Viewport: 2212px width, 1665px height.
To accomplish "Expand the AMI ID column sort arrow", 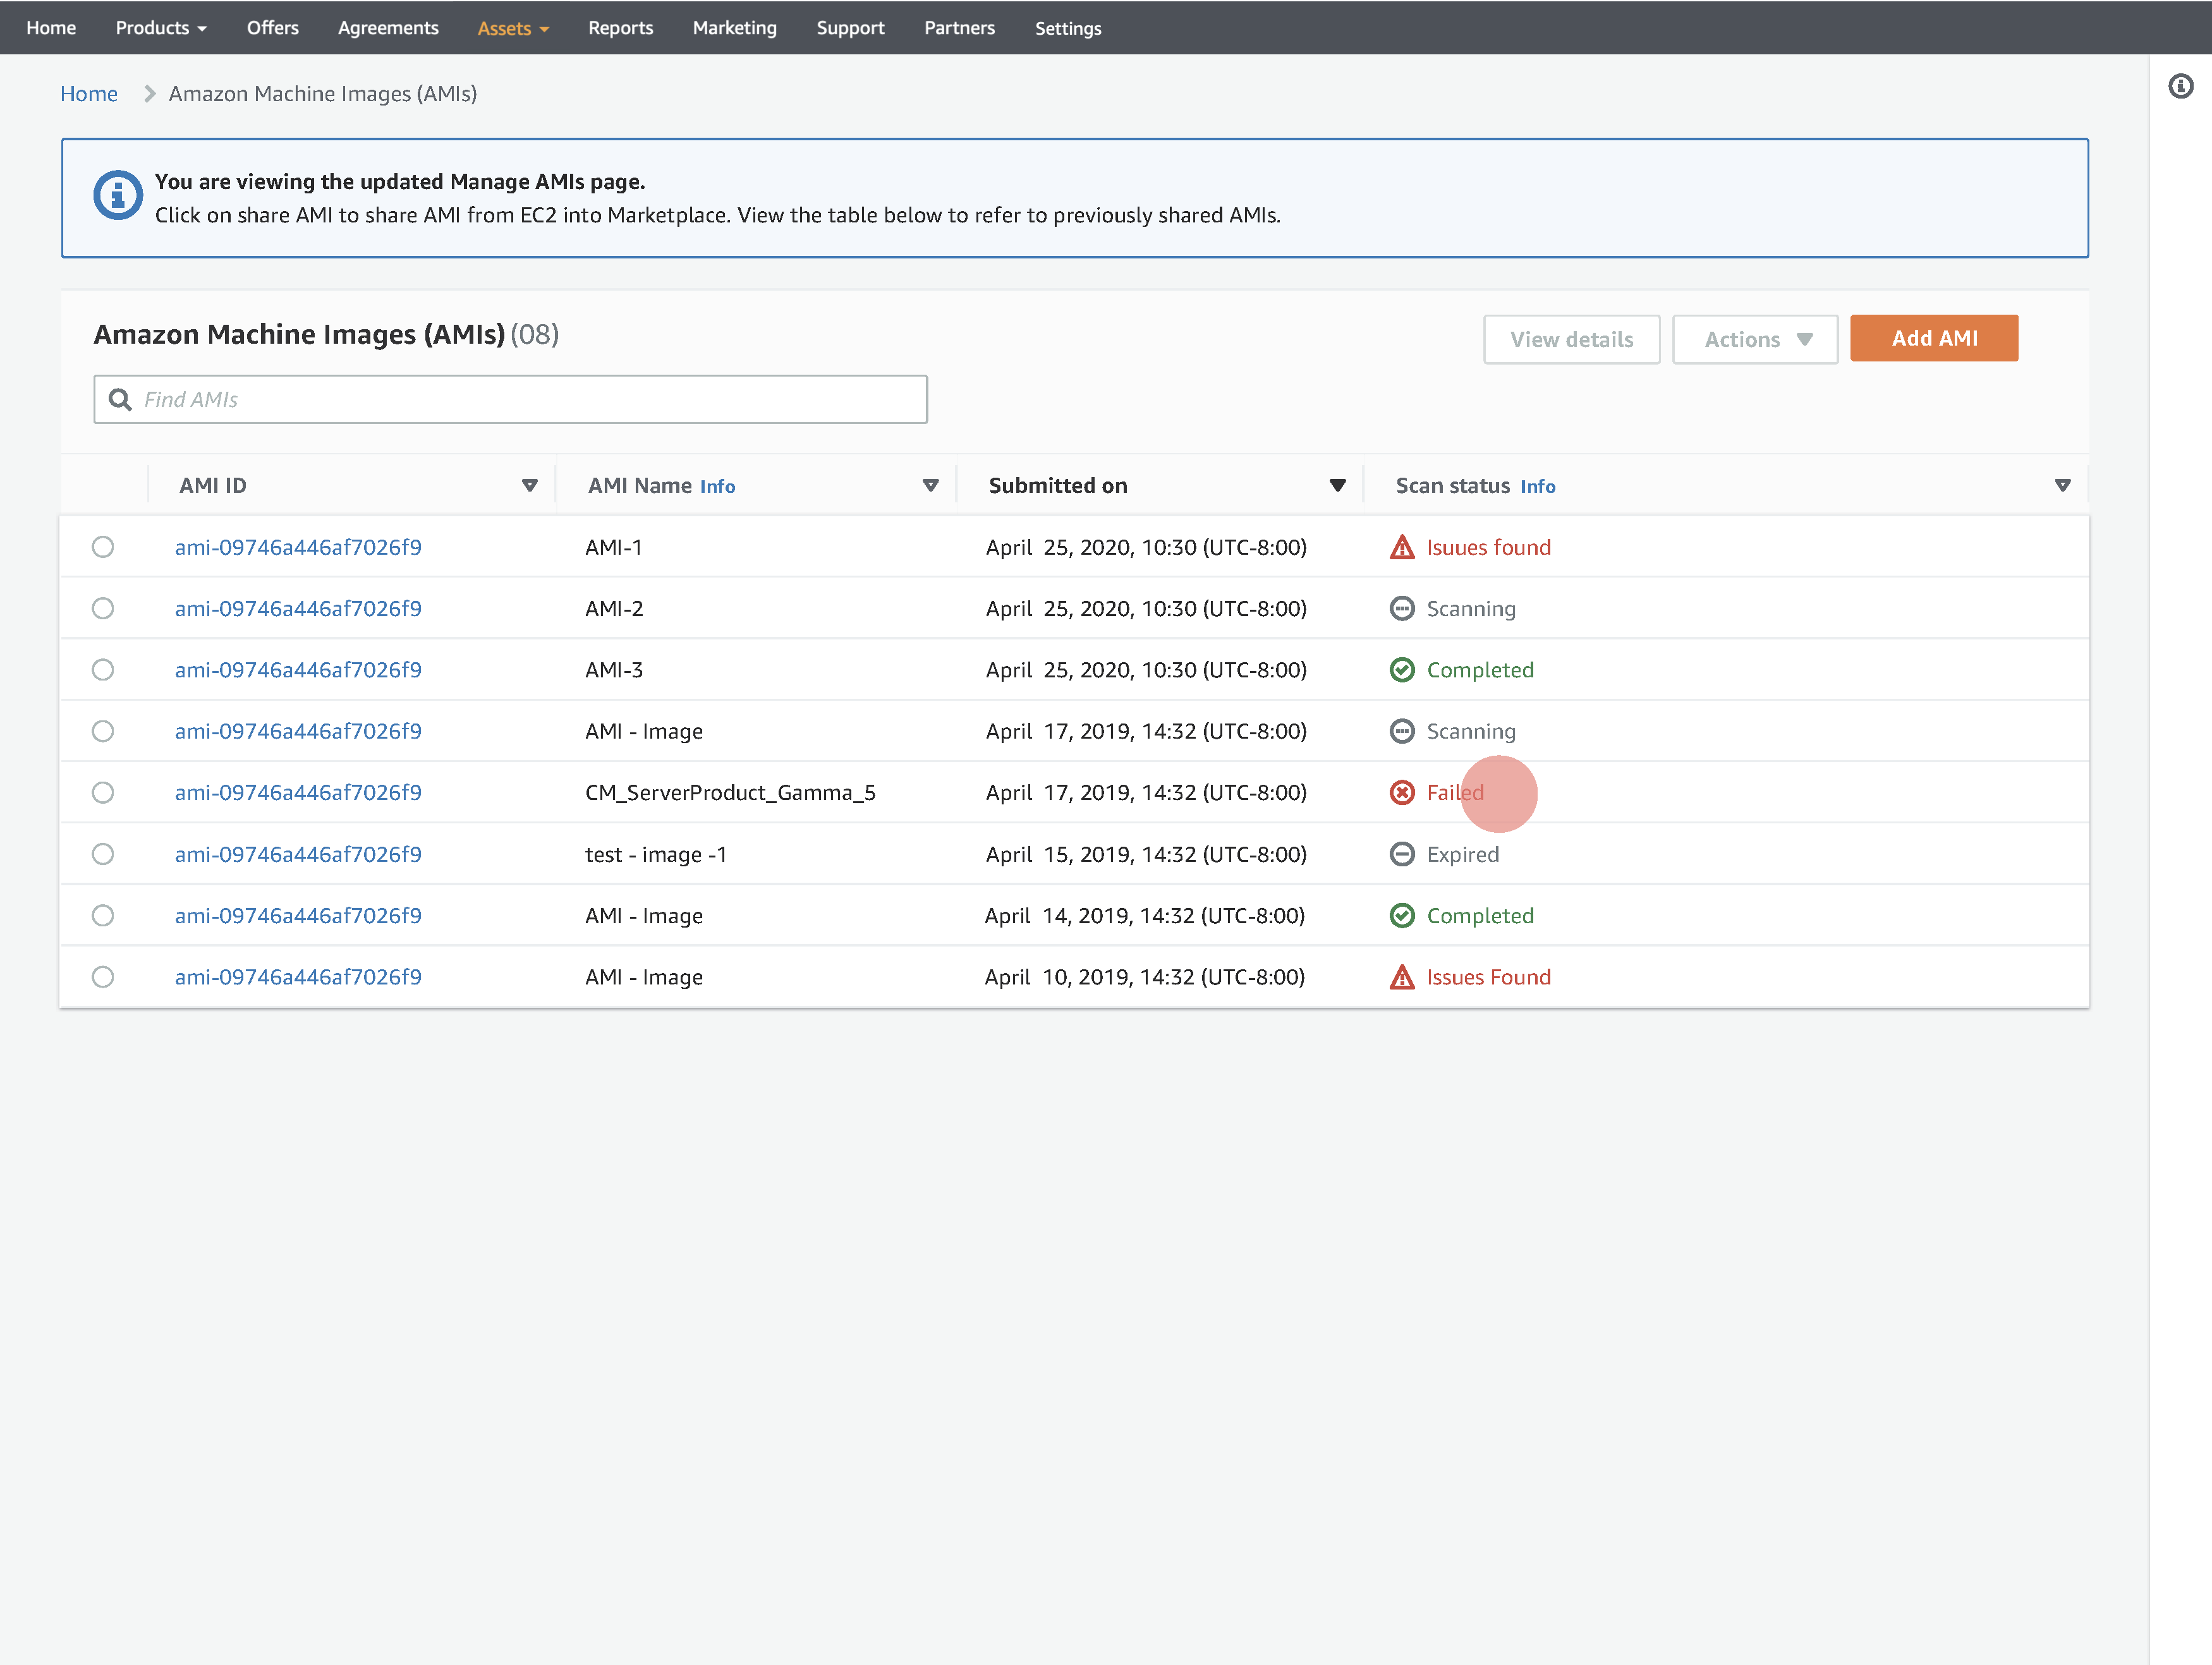I will (530, 486).
